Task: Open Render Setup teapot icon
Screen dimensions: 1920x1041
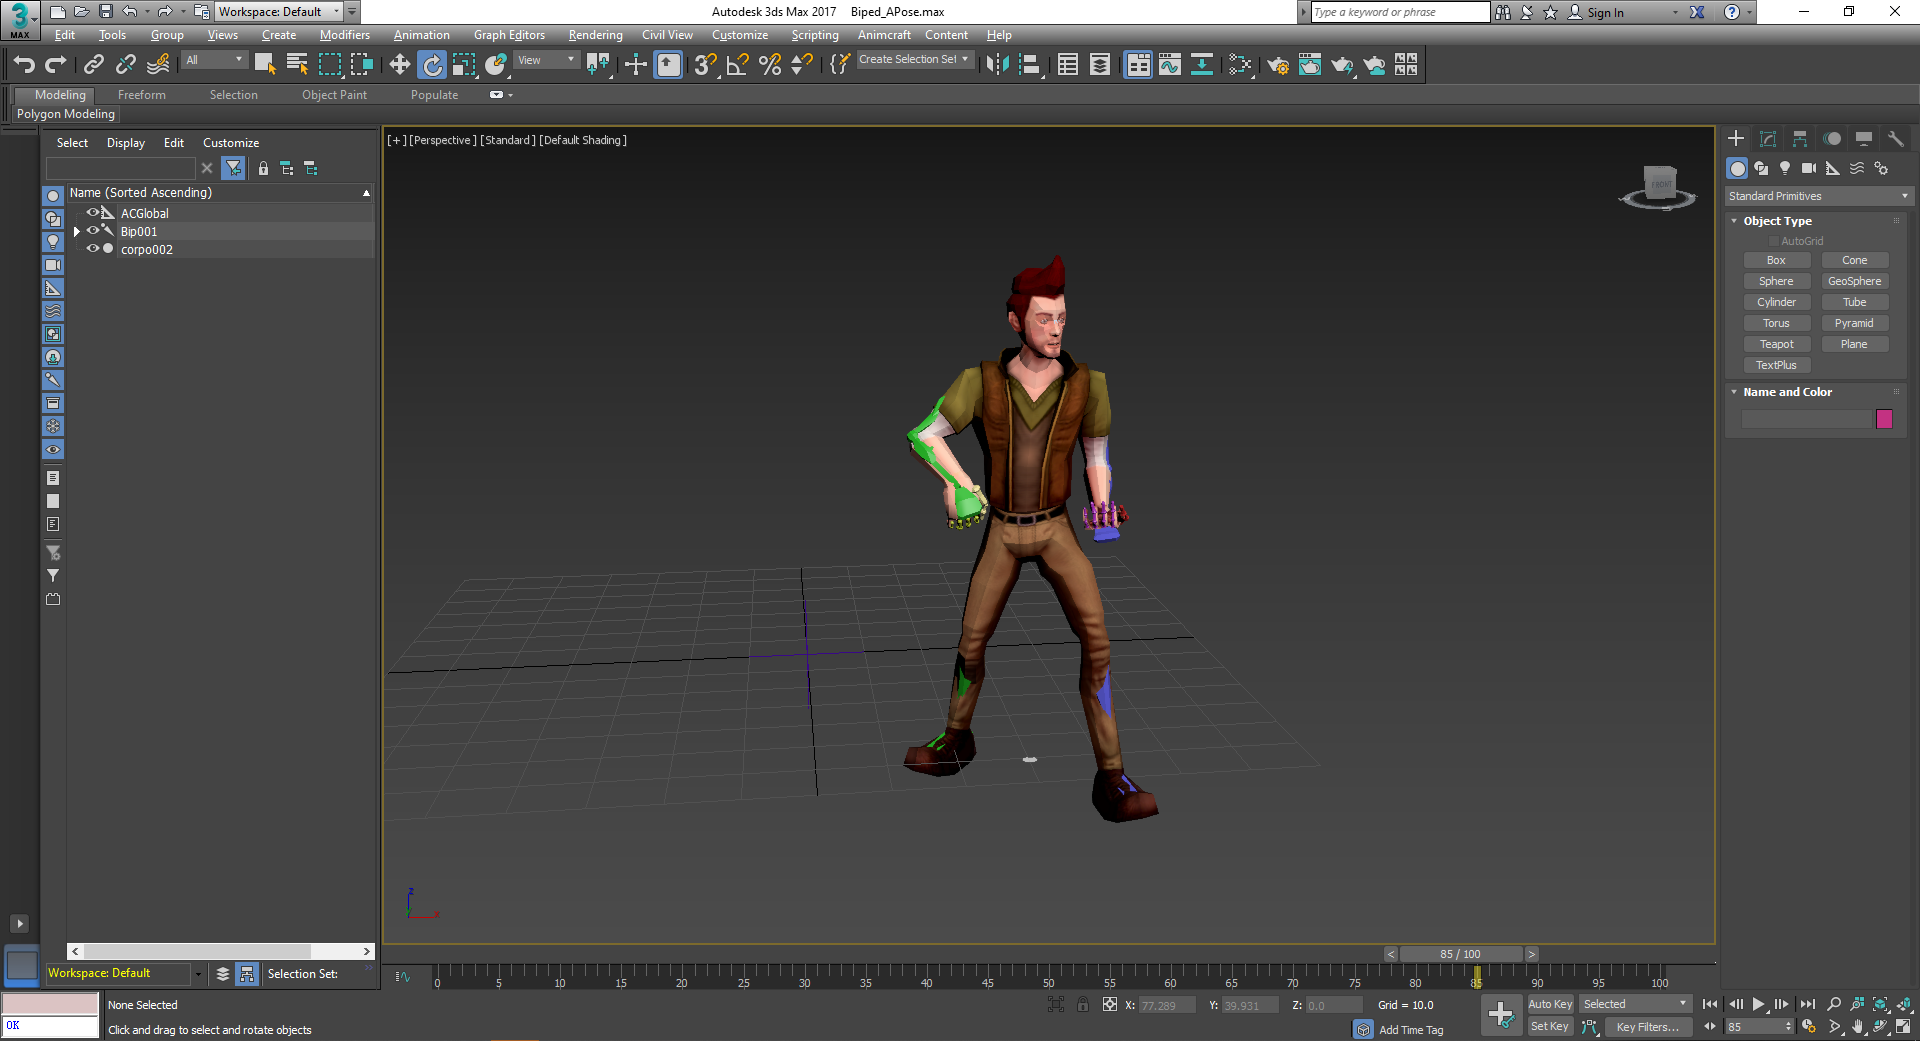Action: (x=1278, y=65)
